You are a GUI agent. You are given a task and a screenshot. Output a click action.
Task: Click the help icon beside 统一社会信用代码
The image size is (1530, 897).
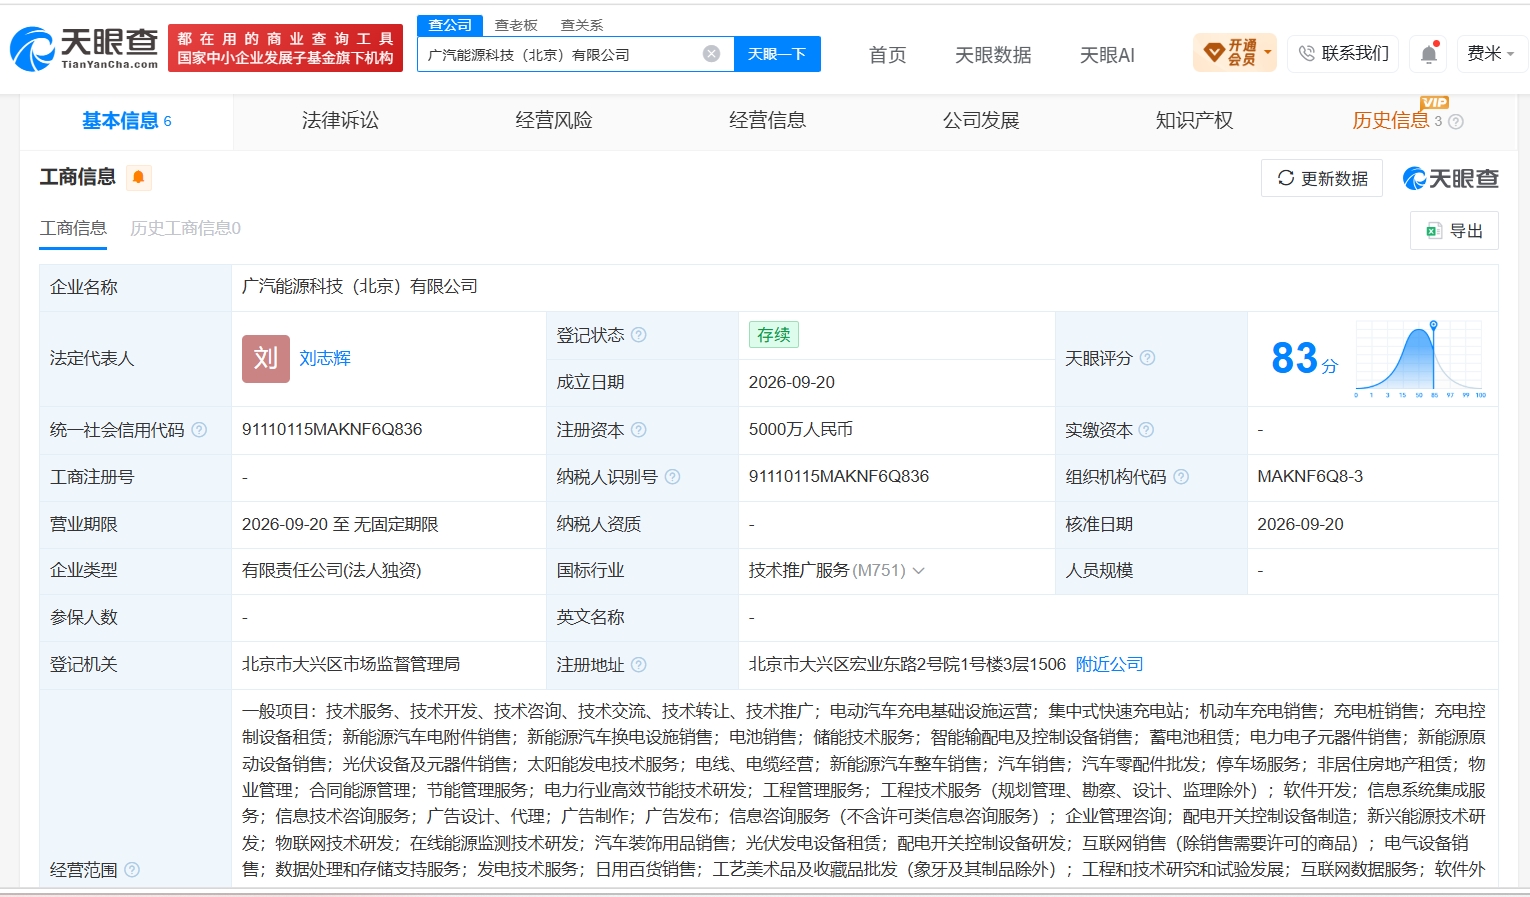coord(199,430)
